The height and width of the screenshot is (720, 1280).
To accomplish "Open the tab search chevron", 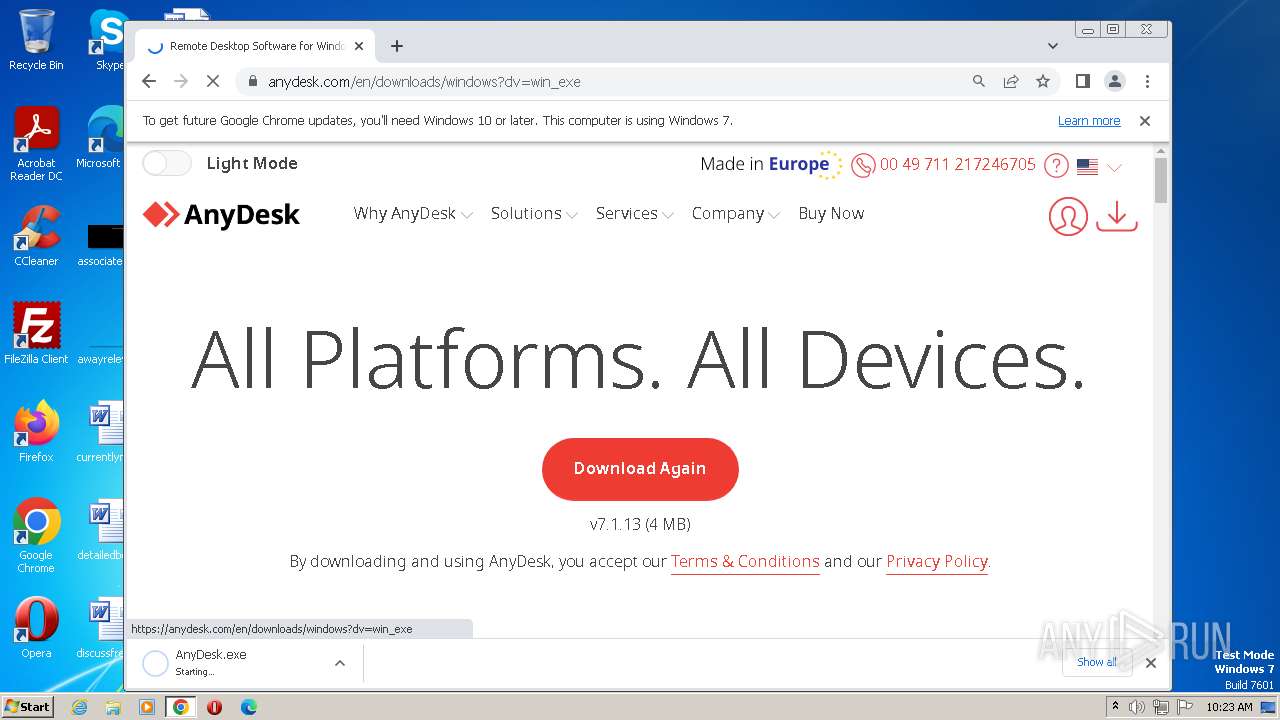I will click(1052, 46).
